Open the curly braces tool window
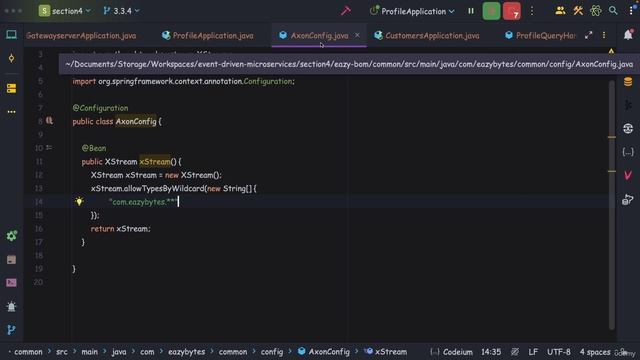This screenshot has height=360, width=640. (x=628, y=152)
